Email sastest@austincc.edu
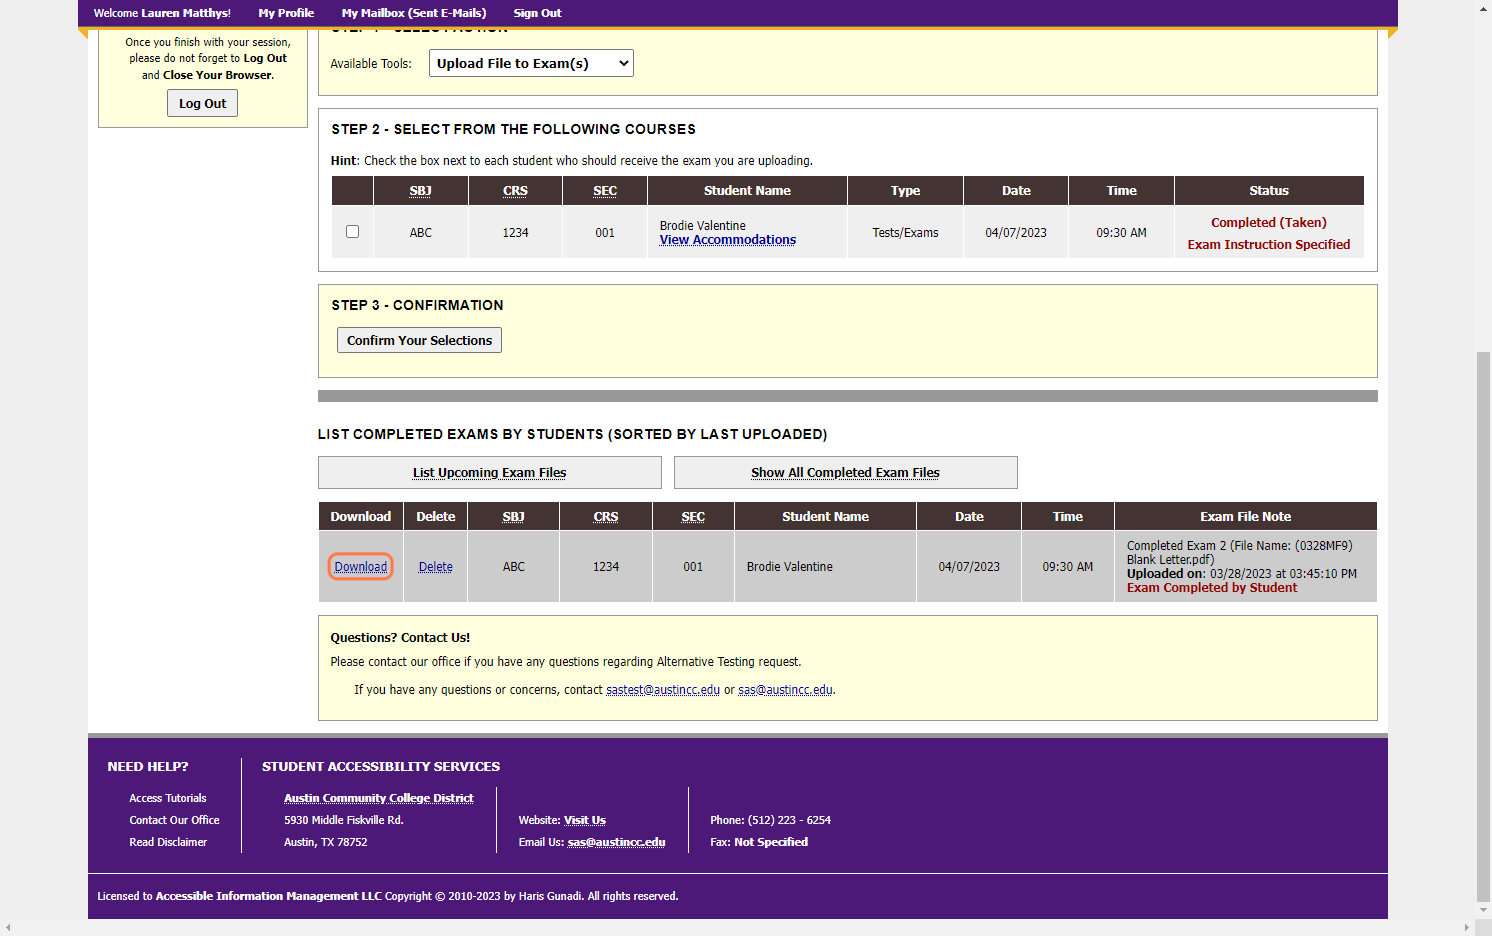 663,690
